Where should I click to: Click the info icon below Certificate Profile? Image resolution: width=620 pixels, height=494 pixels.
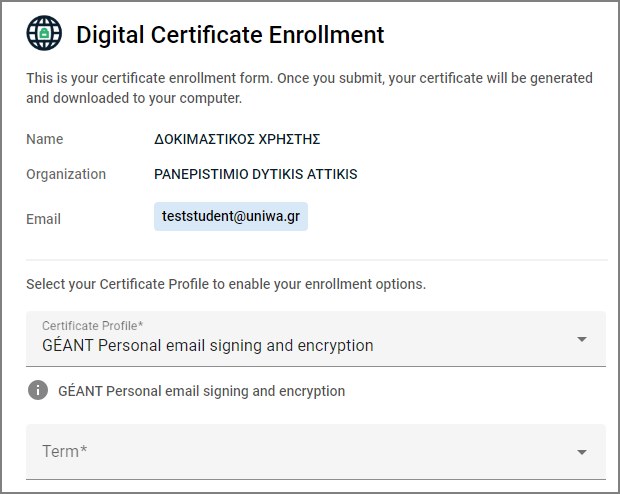pyautogui.click(x=38, y=390)
